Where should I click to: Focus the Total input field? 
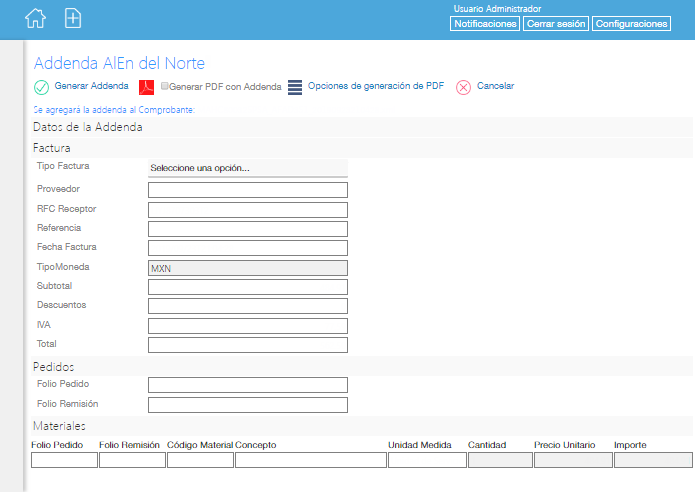point(248,345)
